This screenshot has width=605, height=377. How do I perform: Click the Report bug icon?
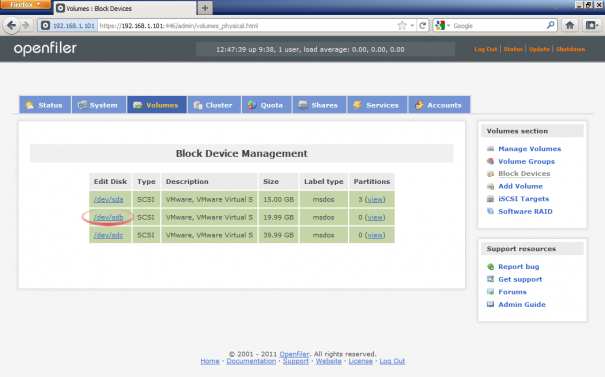(490, 267)
